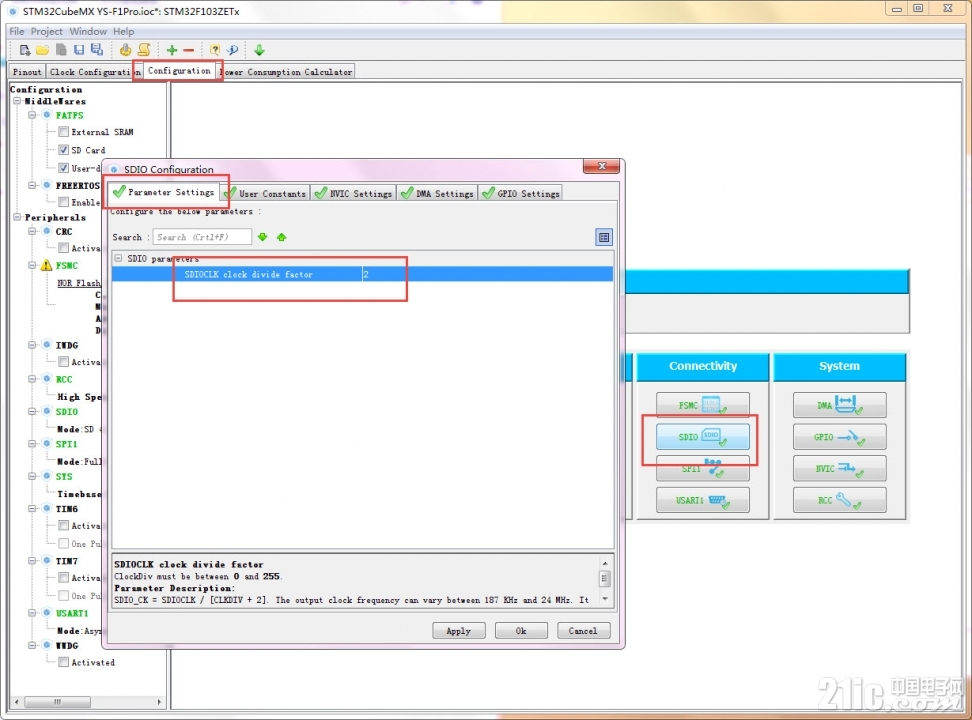Viewport: 972px width, 720px height.
Task: Click the green search-next down arrow
Action: coord(263,237)
